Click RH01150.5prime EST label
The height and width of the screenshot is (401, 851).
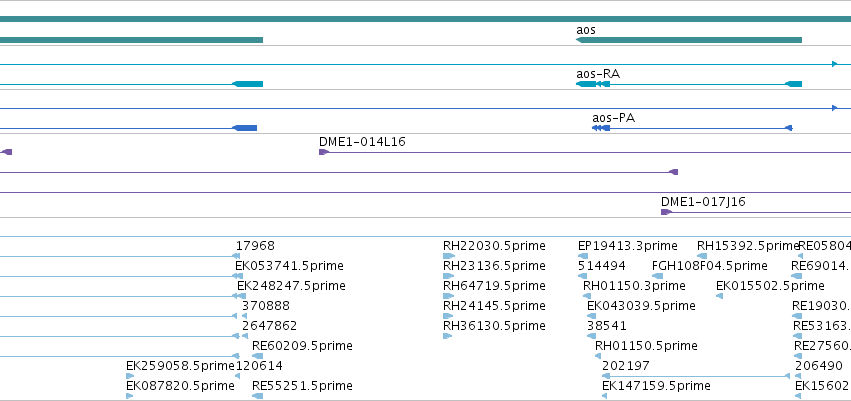(x=646, y=346)
